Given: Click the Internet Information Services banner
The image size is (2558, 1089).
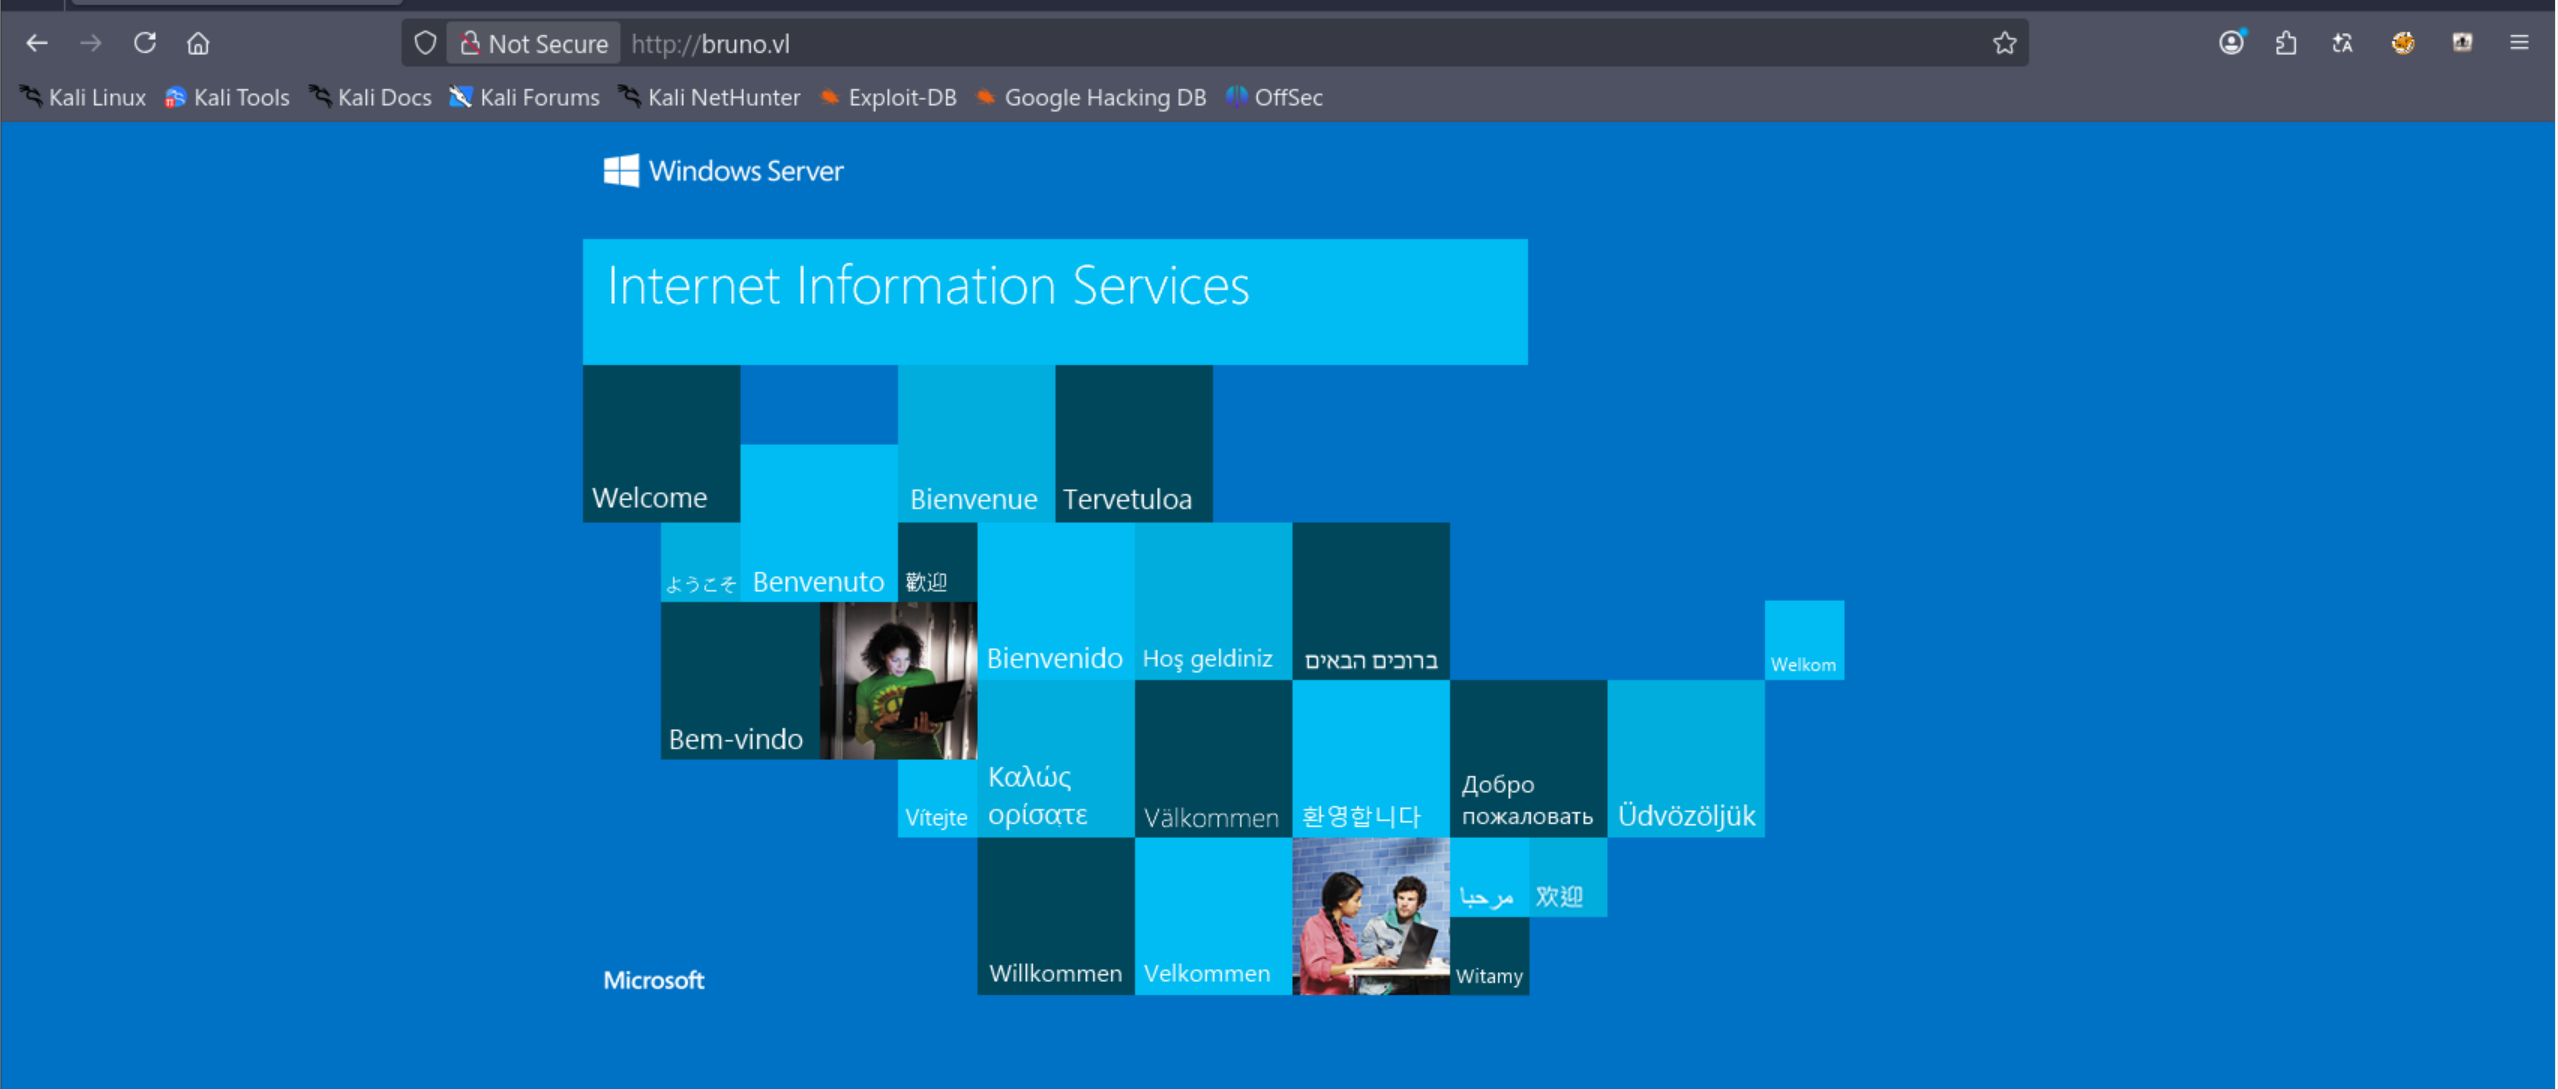Looking at the screenshot, I should (1055, 301).
